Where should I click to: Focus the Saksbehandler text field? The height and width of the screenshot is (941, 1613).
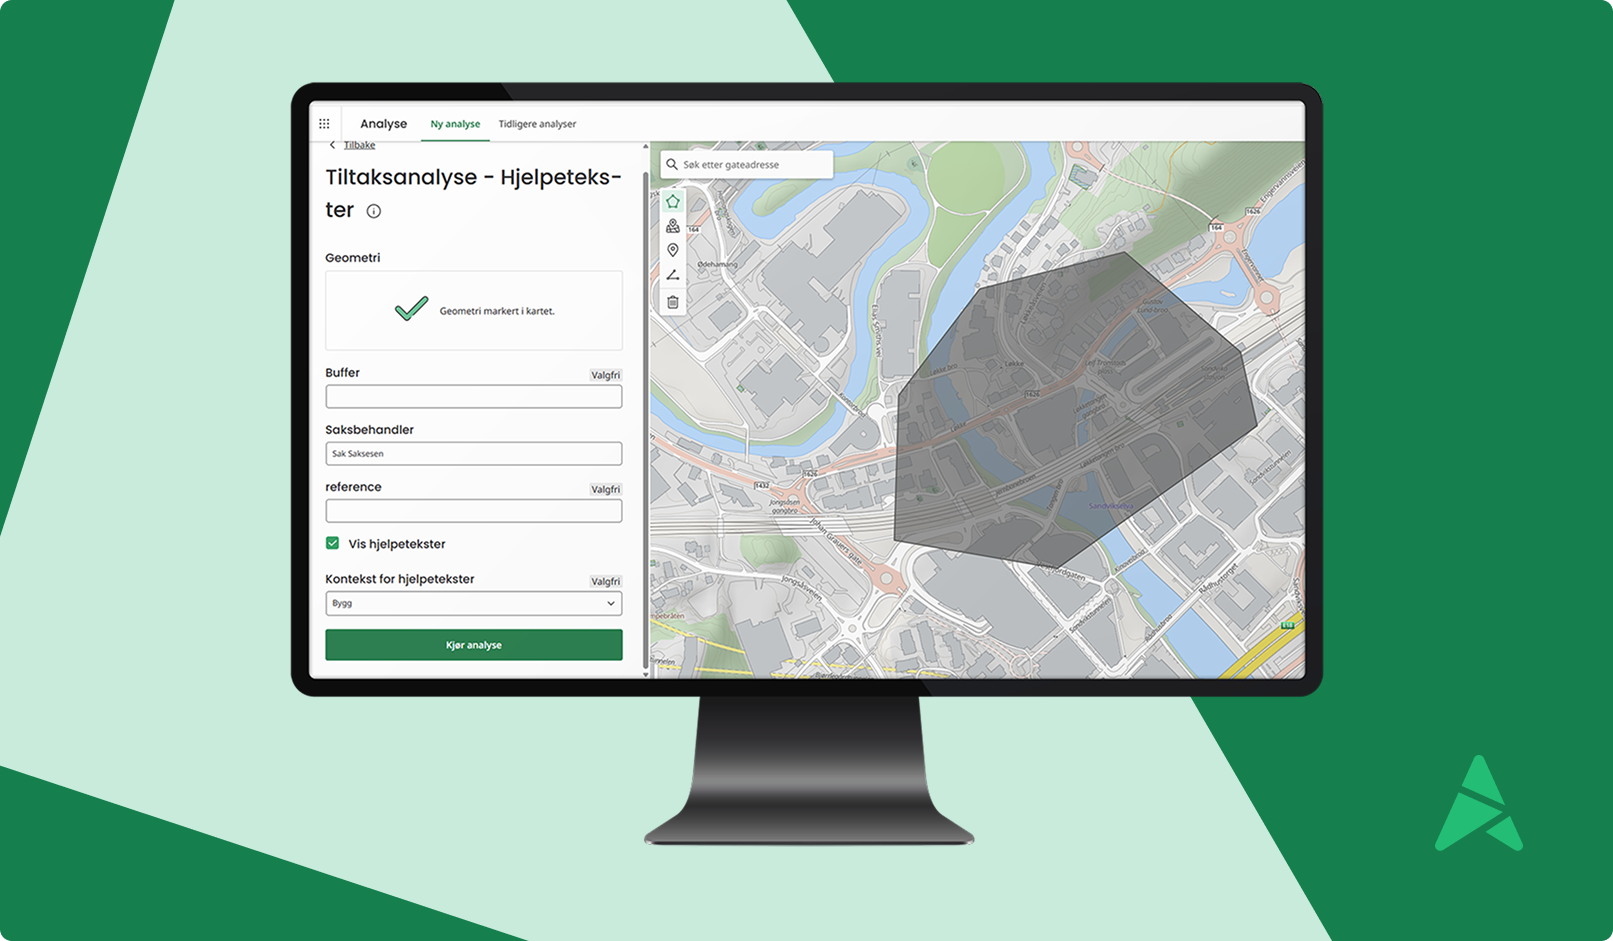pyautogui.click(x=473, y=454)
